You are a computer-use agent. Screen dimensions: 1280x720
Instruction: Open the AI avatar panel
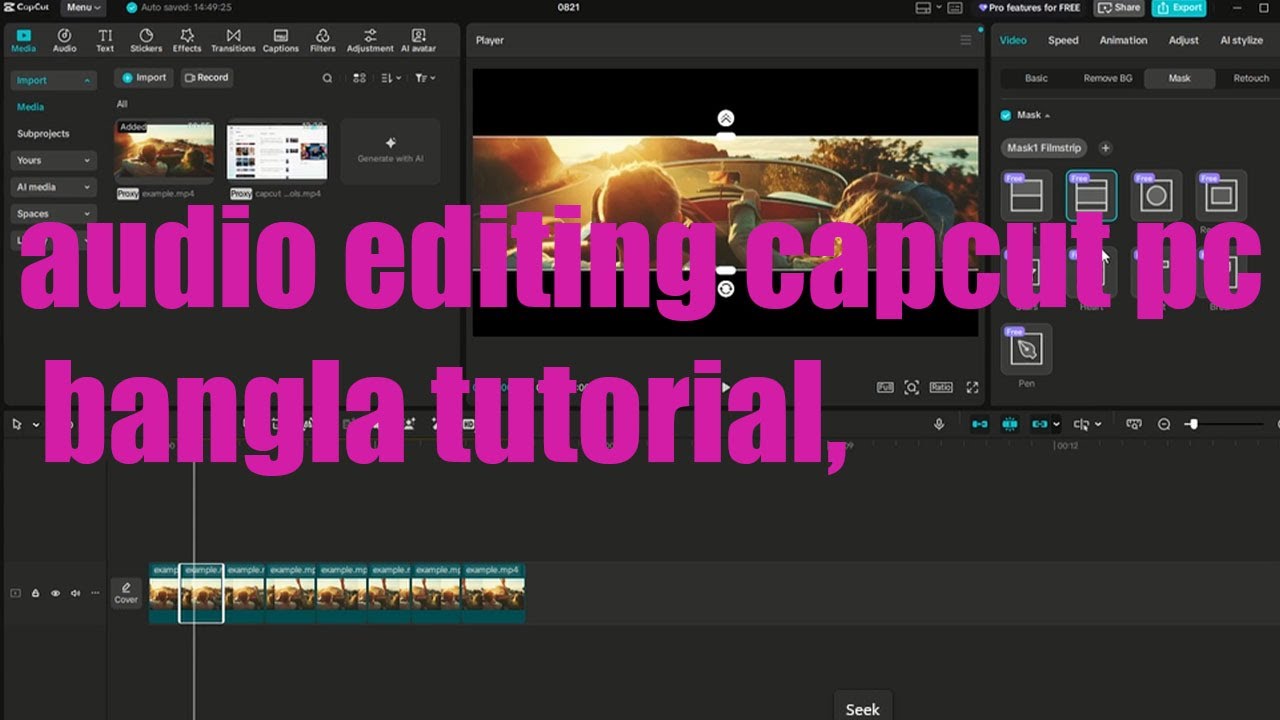pyautogui.click(x=418, y=40)
